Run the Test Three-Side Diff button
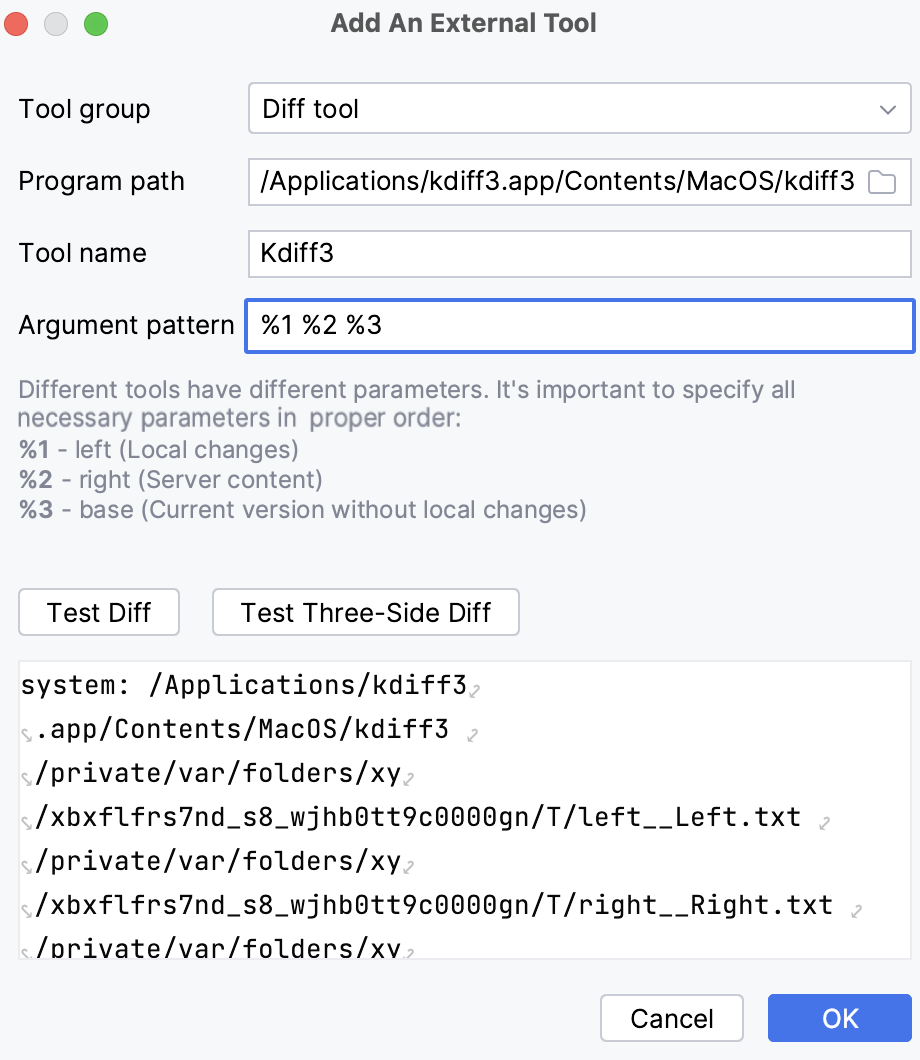Screen dimensions: 920x1060 click(365, 612)
